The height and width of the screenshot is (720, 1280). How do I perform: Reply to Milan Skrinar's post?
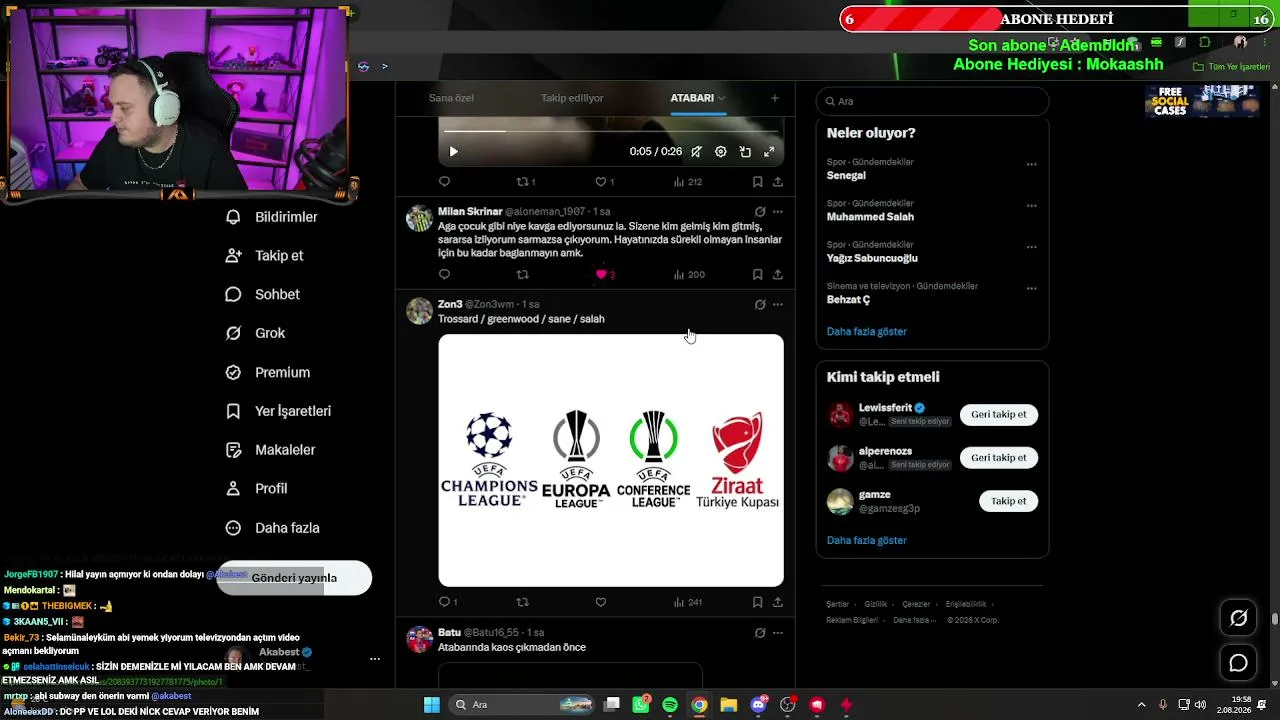(445, 274)
